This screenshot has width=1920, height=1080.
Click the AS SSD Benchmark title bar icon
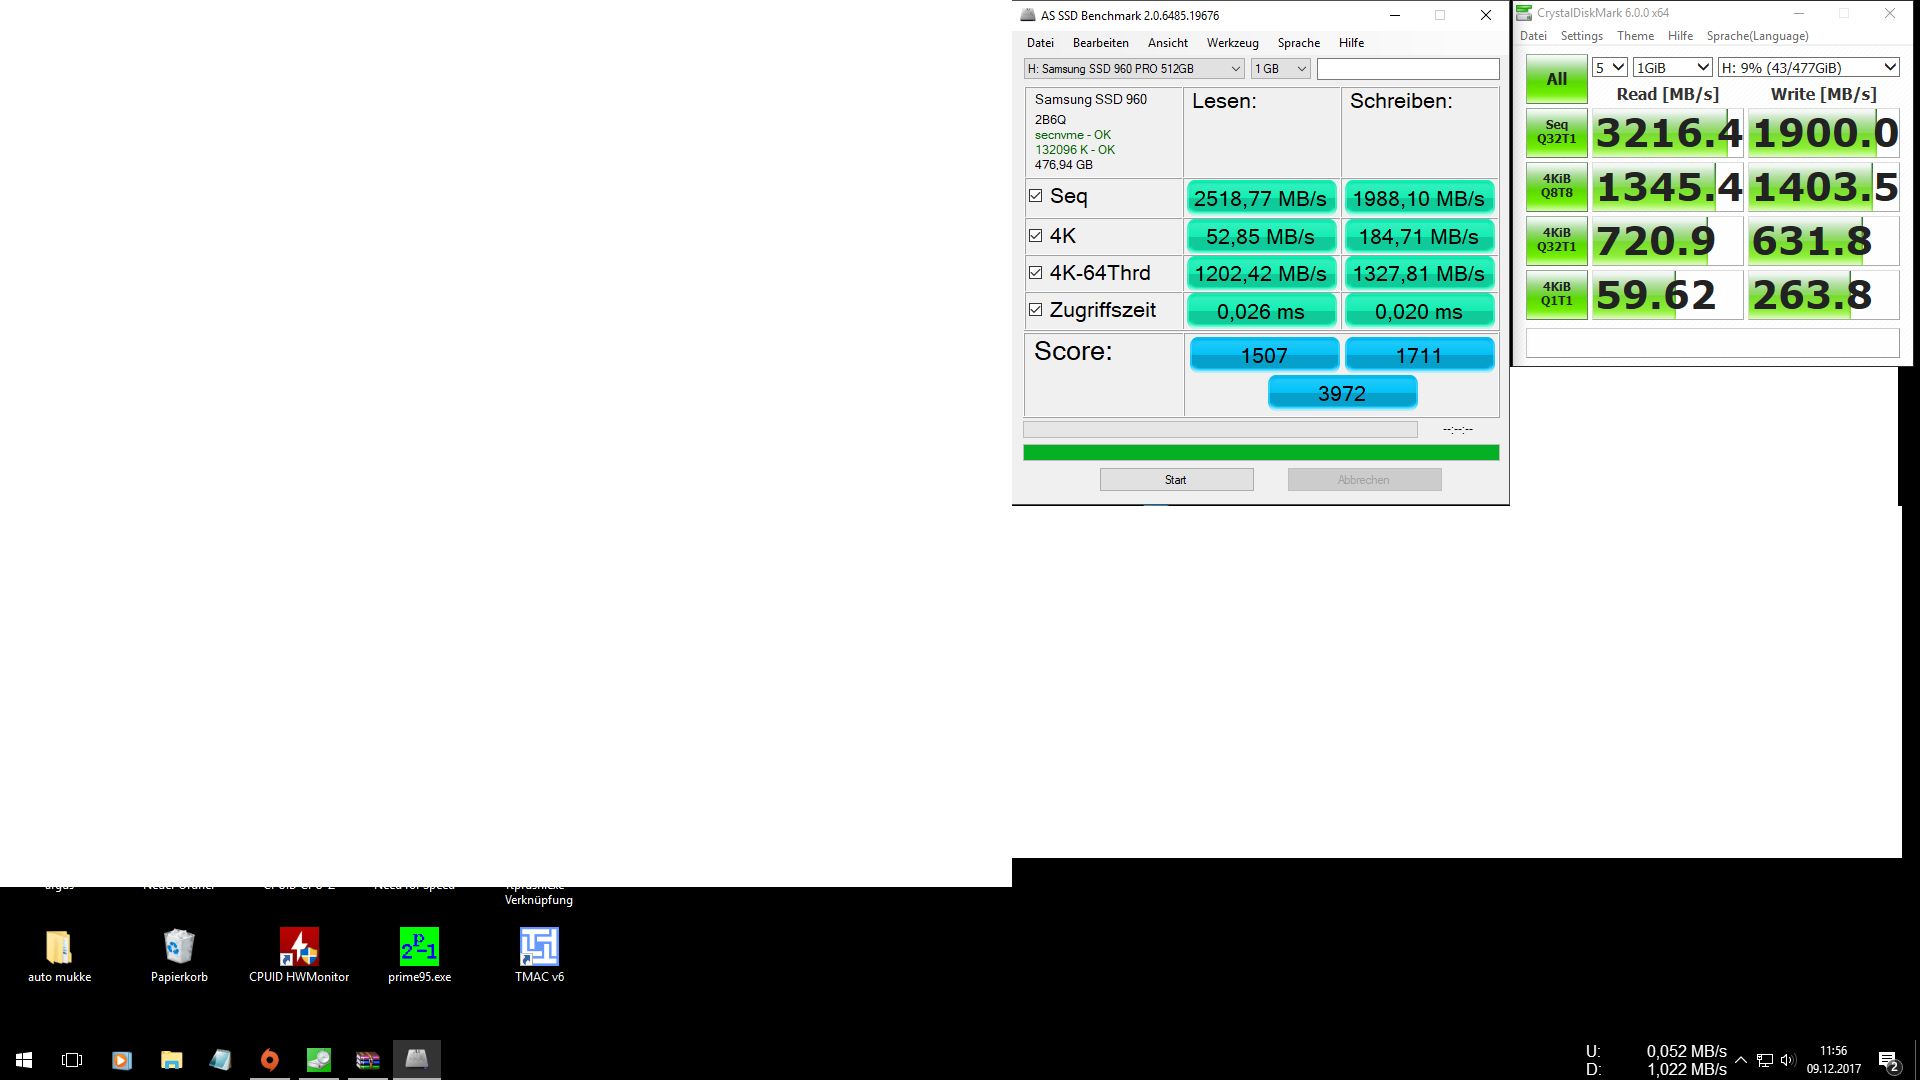pyautogui.click(x=1027, y=15)
